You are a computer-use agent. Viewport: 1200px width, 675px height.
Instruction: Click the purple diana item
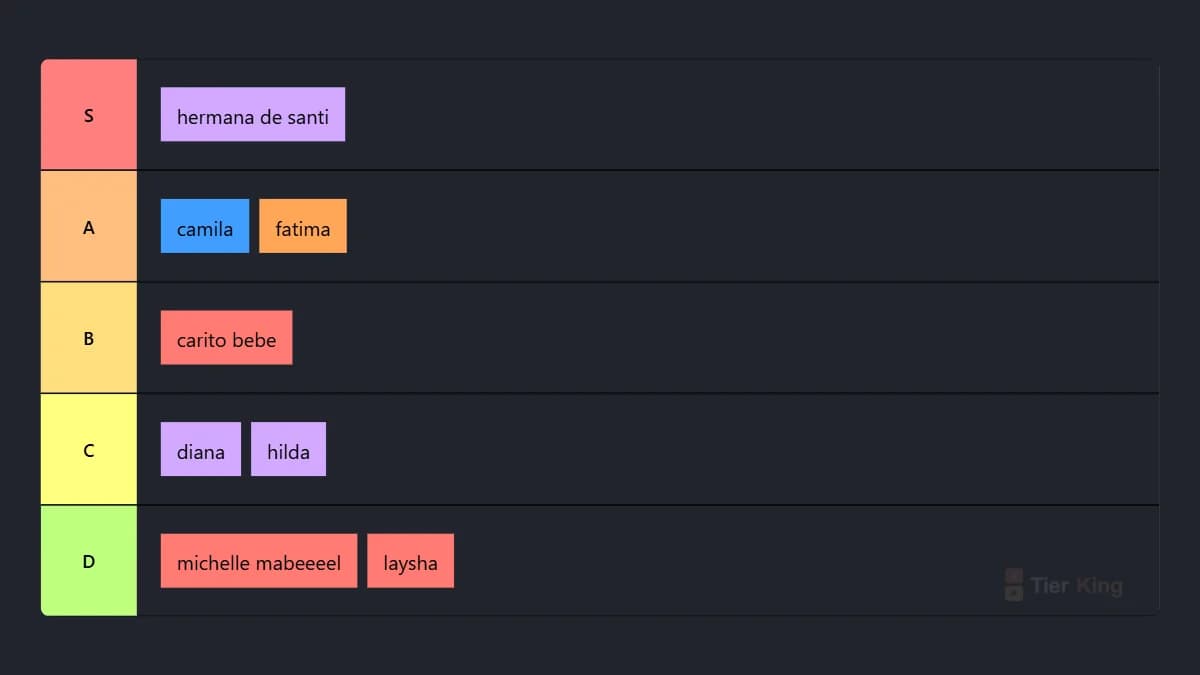201,449
